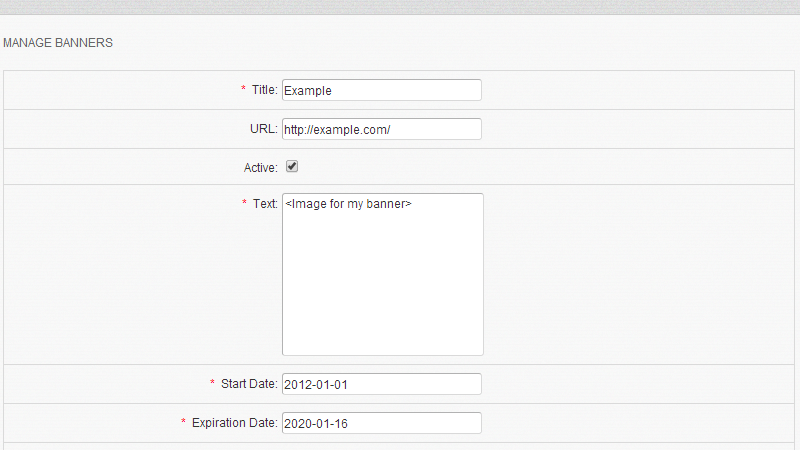This screenshot has width=800, height=450.
Task: Click the MANAGE BANNERS heading
Action: (x=58, y=44)
